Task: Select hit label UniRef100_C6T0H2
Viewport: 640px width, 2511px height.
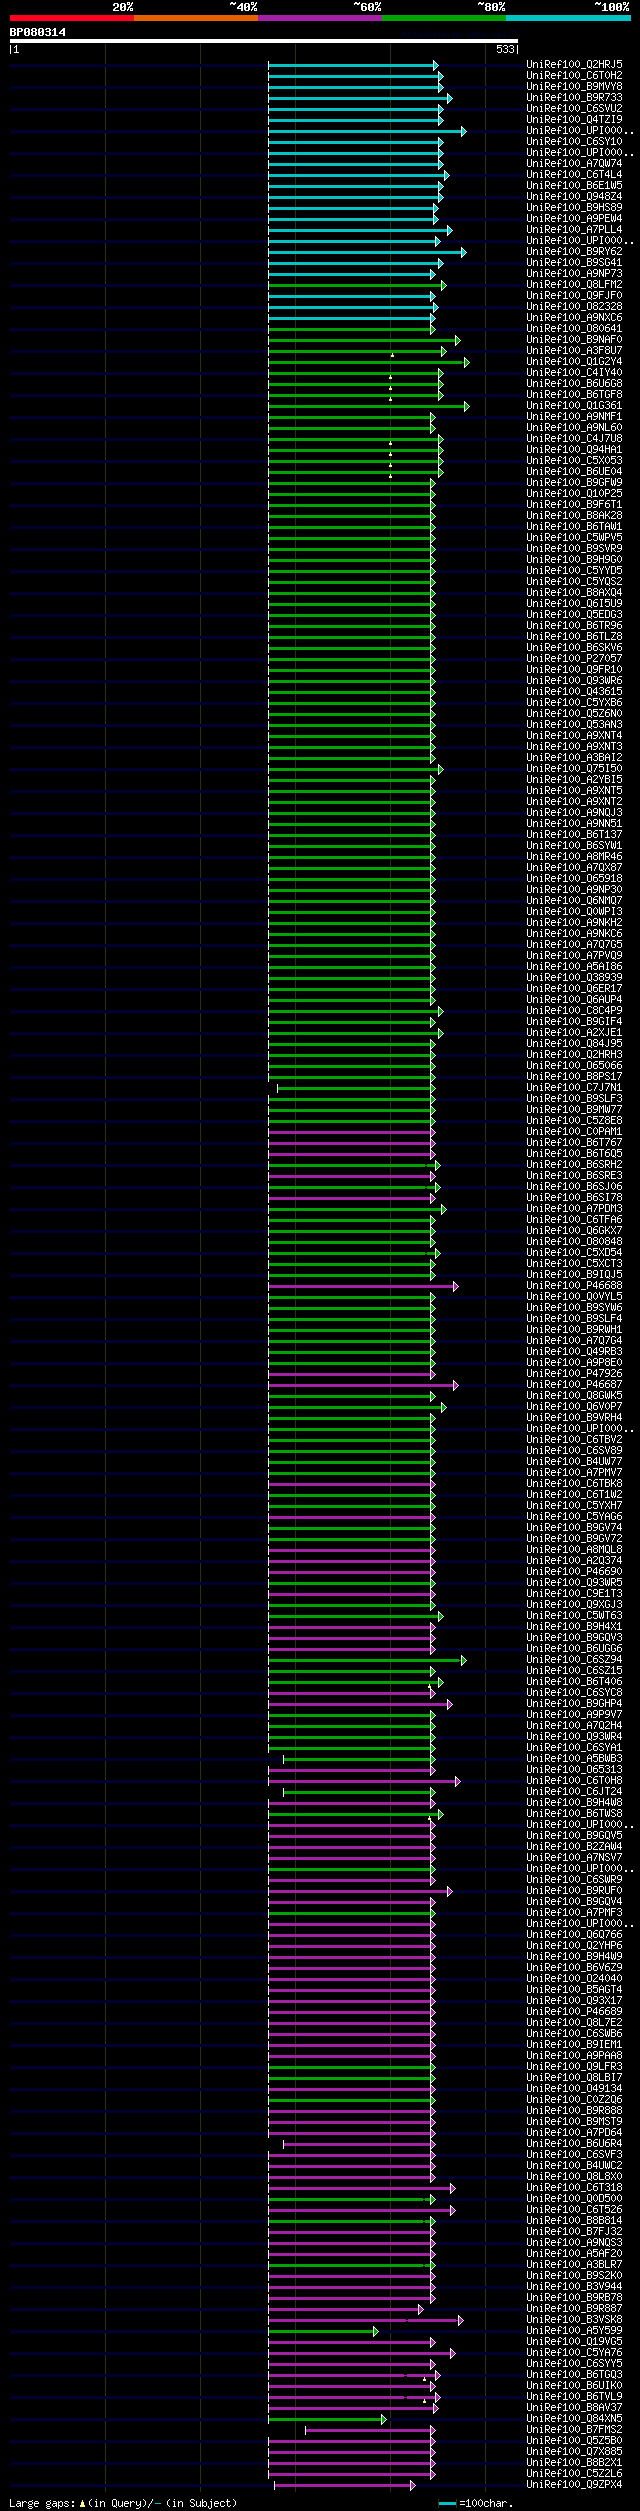Action: [574, 75]
